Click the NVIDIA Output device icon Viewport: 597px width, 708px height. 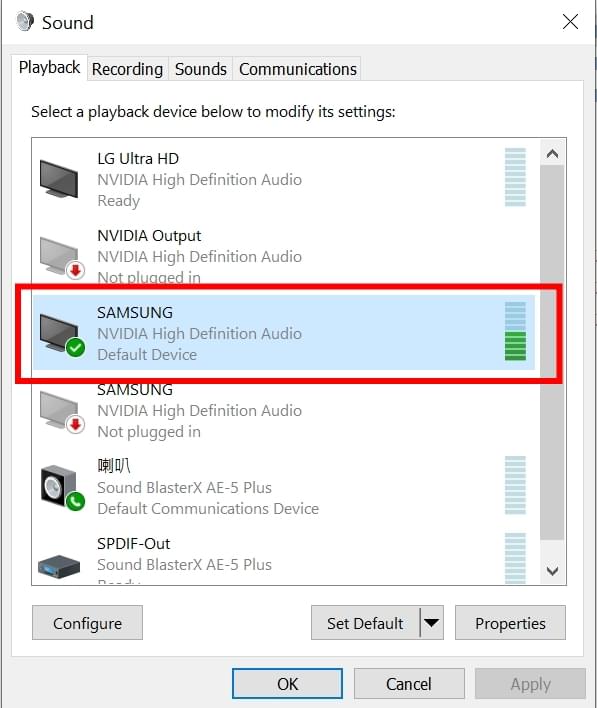pos(61,258)
